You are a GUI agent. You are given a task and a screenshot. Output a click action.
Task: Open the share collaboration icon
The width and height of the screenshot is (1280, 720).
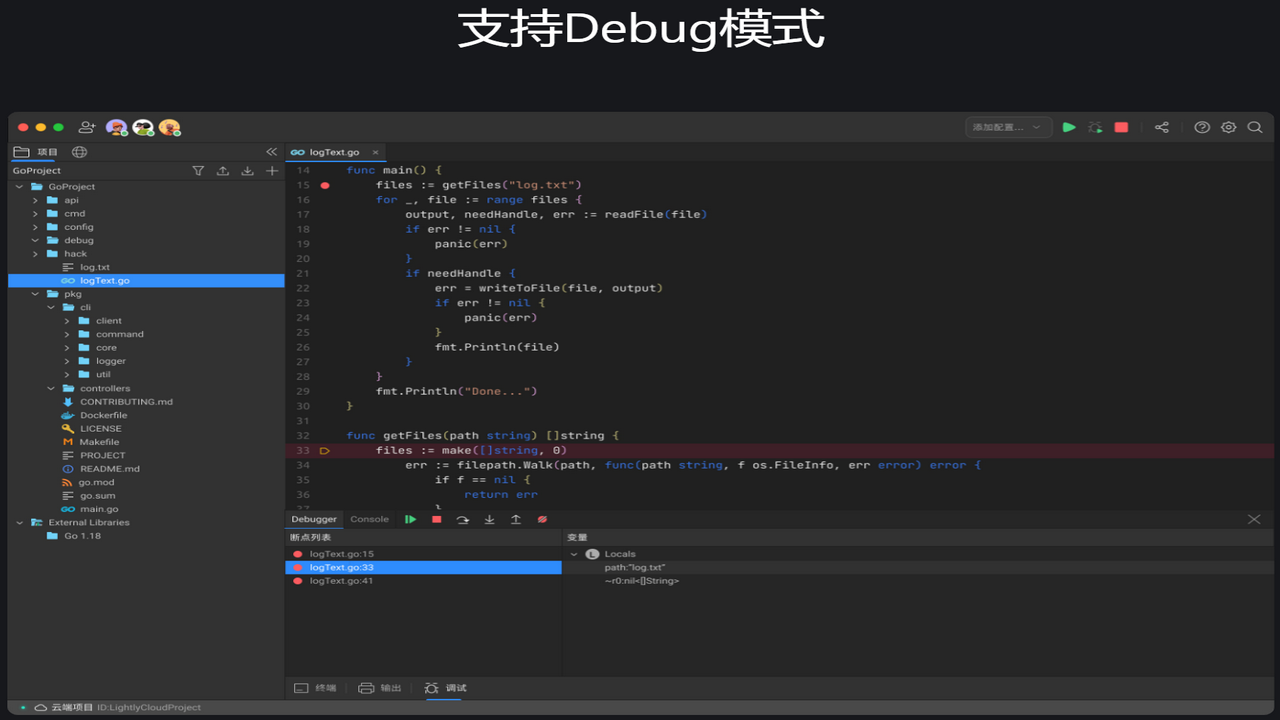(1162, 127)
